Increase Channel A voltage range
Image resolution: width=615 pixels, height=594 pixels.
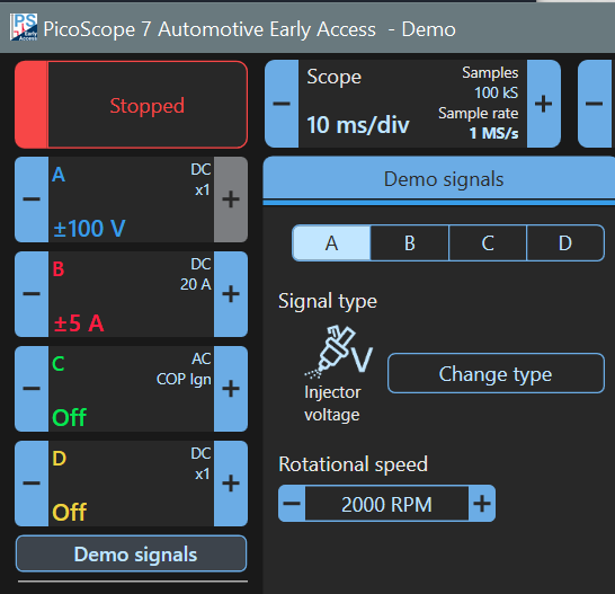pos(231,199)
